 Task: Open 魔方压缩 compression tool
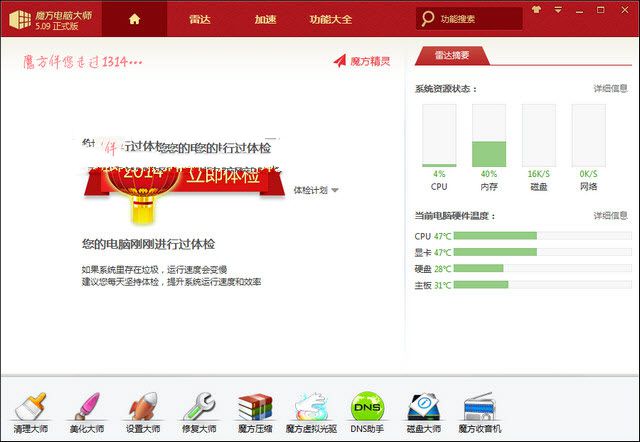pos(255,411)
